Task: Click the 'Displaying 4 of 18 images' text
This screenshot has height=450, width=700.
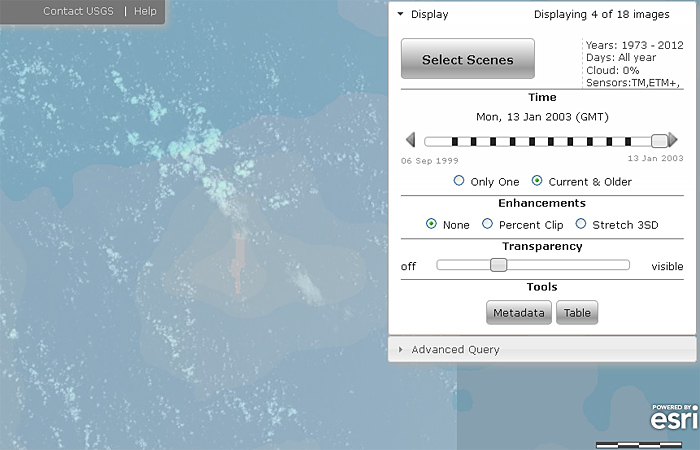Action: (601, 14)
